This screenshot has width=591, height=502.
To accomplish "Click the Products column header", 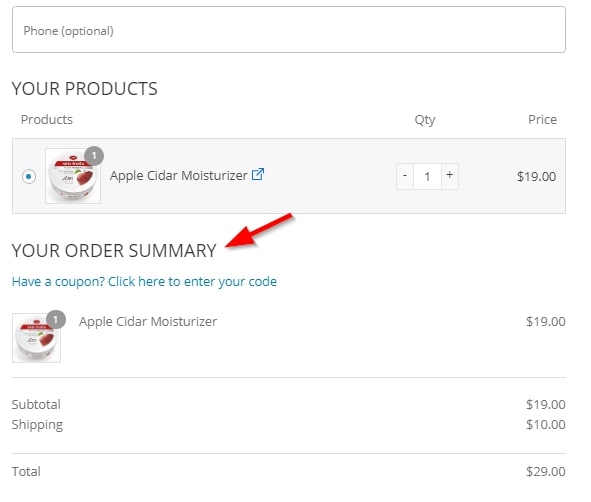I will click(47, 119).
